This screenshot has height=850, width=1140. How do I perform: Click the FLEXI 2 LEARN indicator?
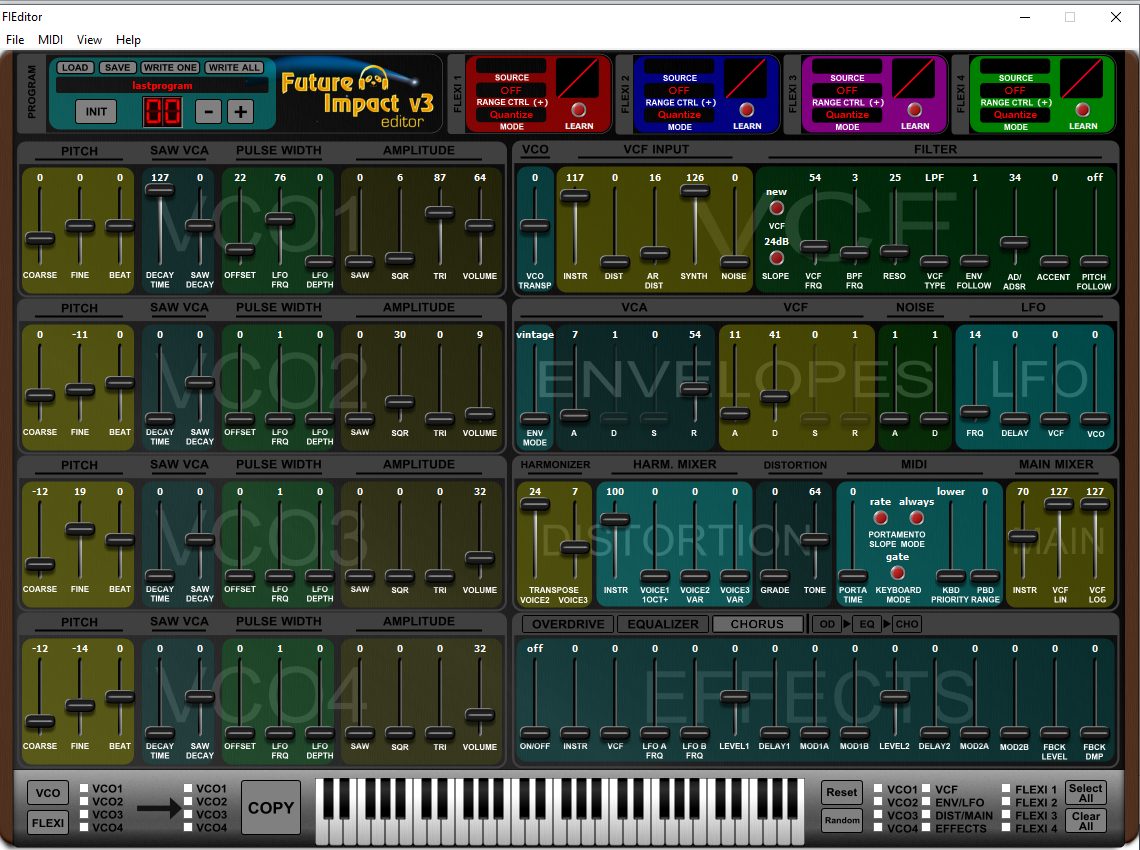coord(746,110)
